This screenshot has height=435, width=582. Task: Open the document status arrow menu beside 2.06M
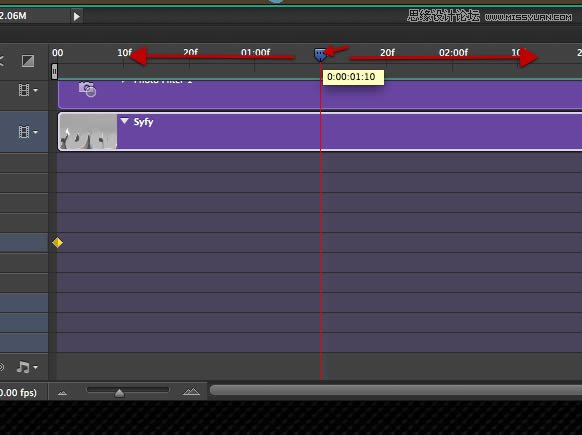(76, 16)
